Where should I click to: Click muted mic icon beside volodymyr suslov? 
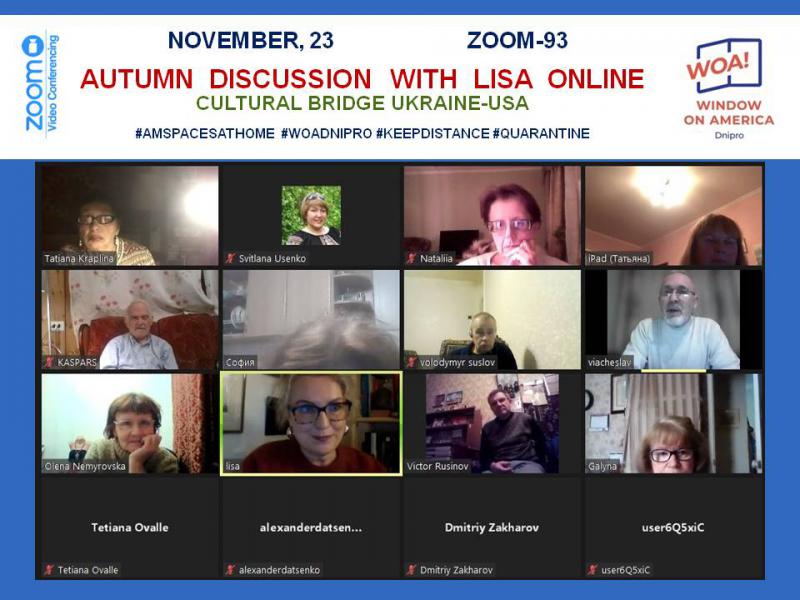[x=412, y=362]
